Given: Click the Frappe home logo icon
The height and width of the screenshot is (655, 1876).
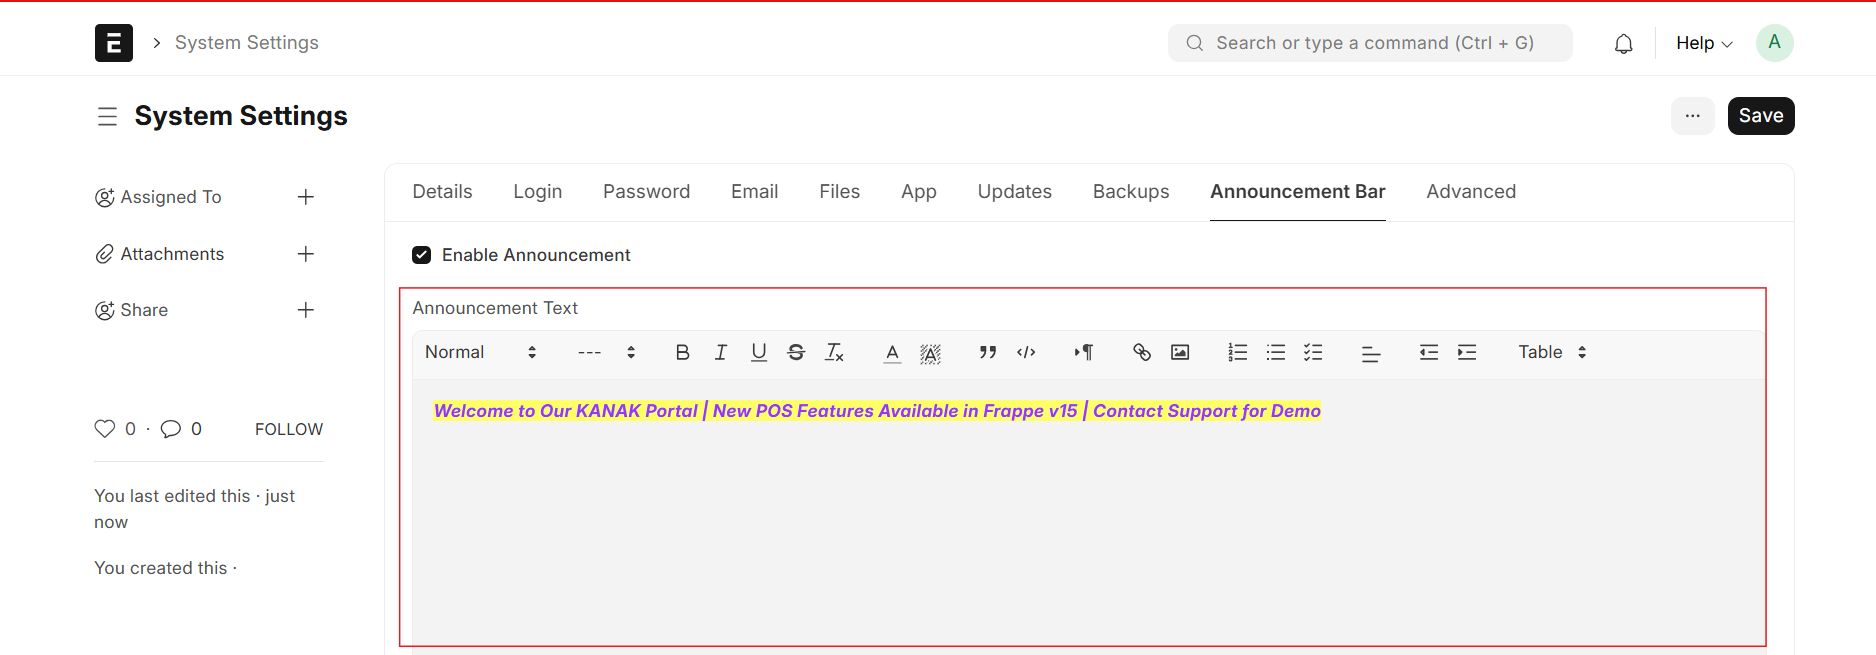Looking at the screenshot, I should click(x=114, y=43).
